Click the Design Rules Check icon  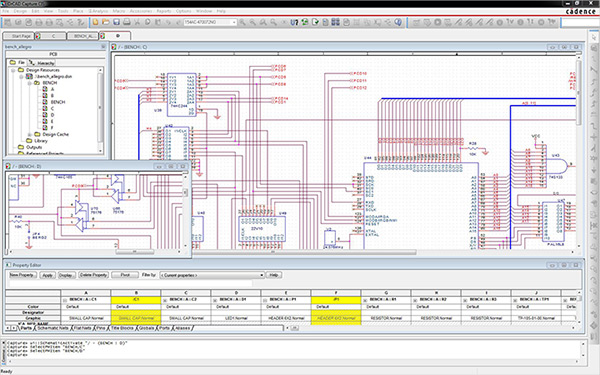315,22
